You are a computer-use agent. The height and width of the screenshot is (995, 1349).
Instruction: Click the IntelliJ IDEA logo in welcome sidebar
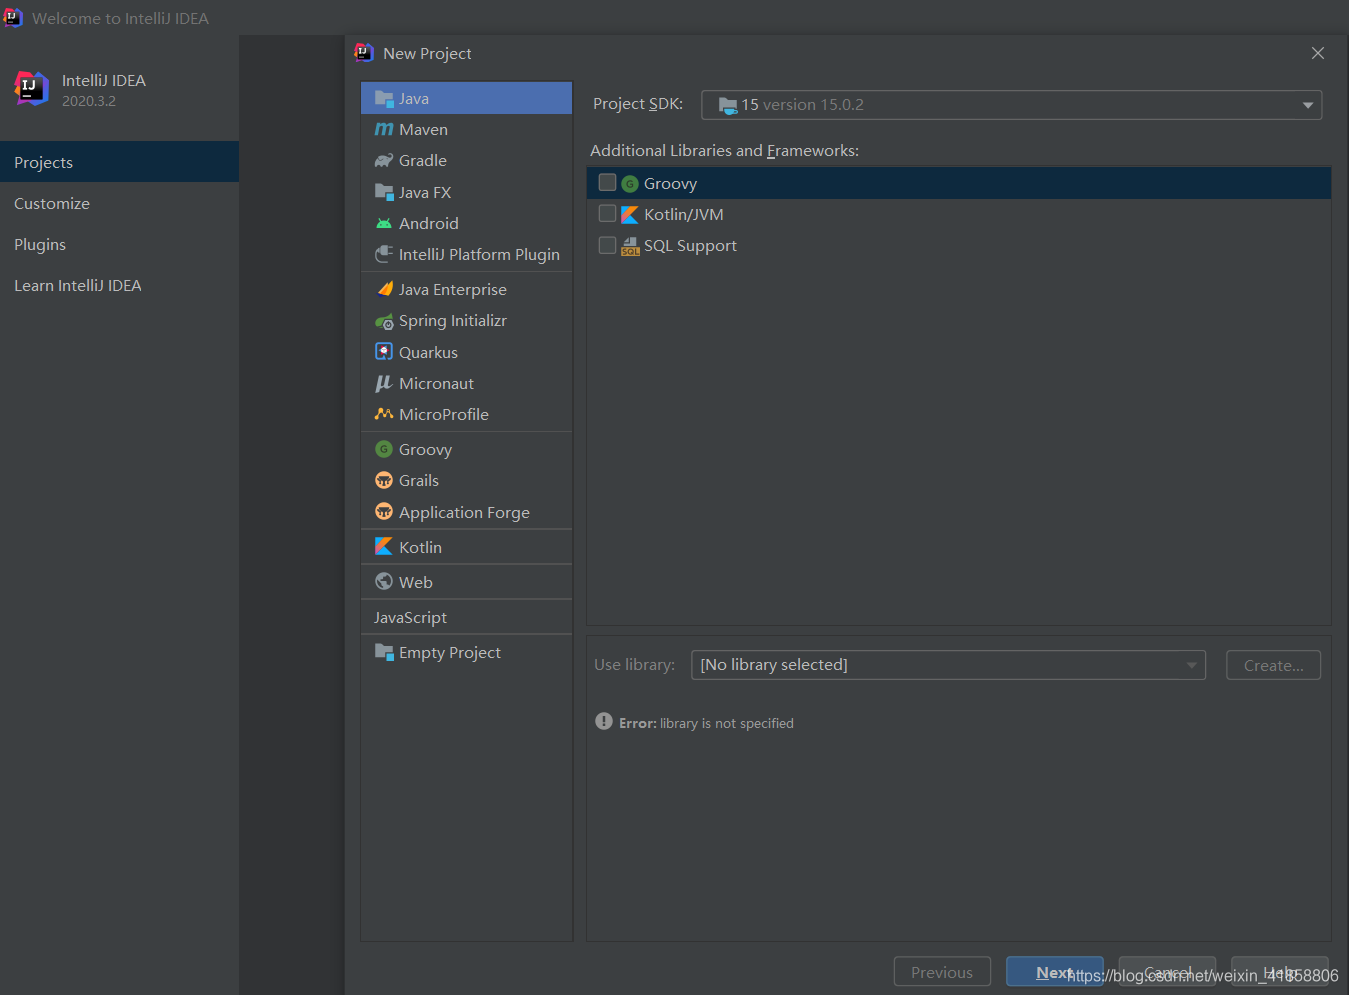click(x=31, y=88)
